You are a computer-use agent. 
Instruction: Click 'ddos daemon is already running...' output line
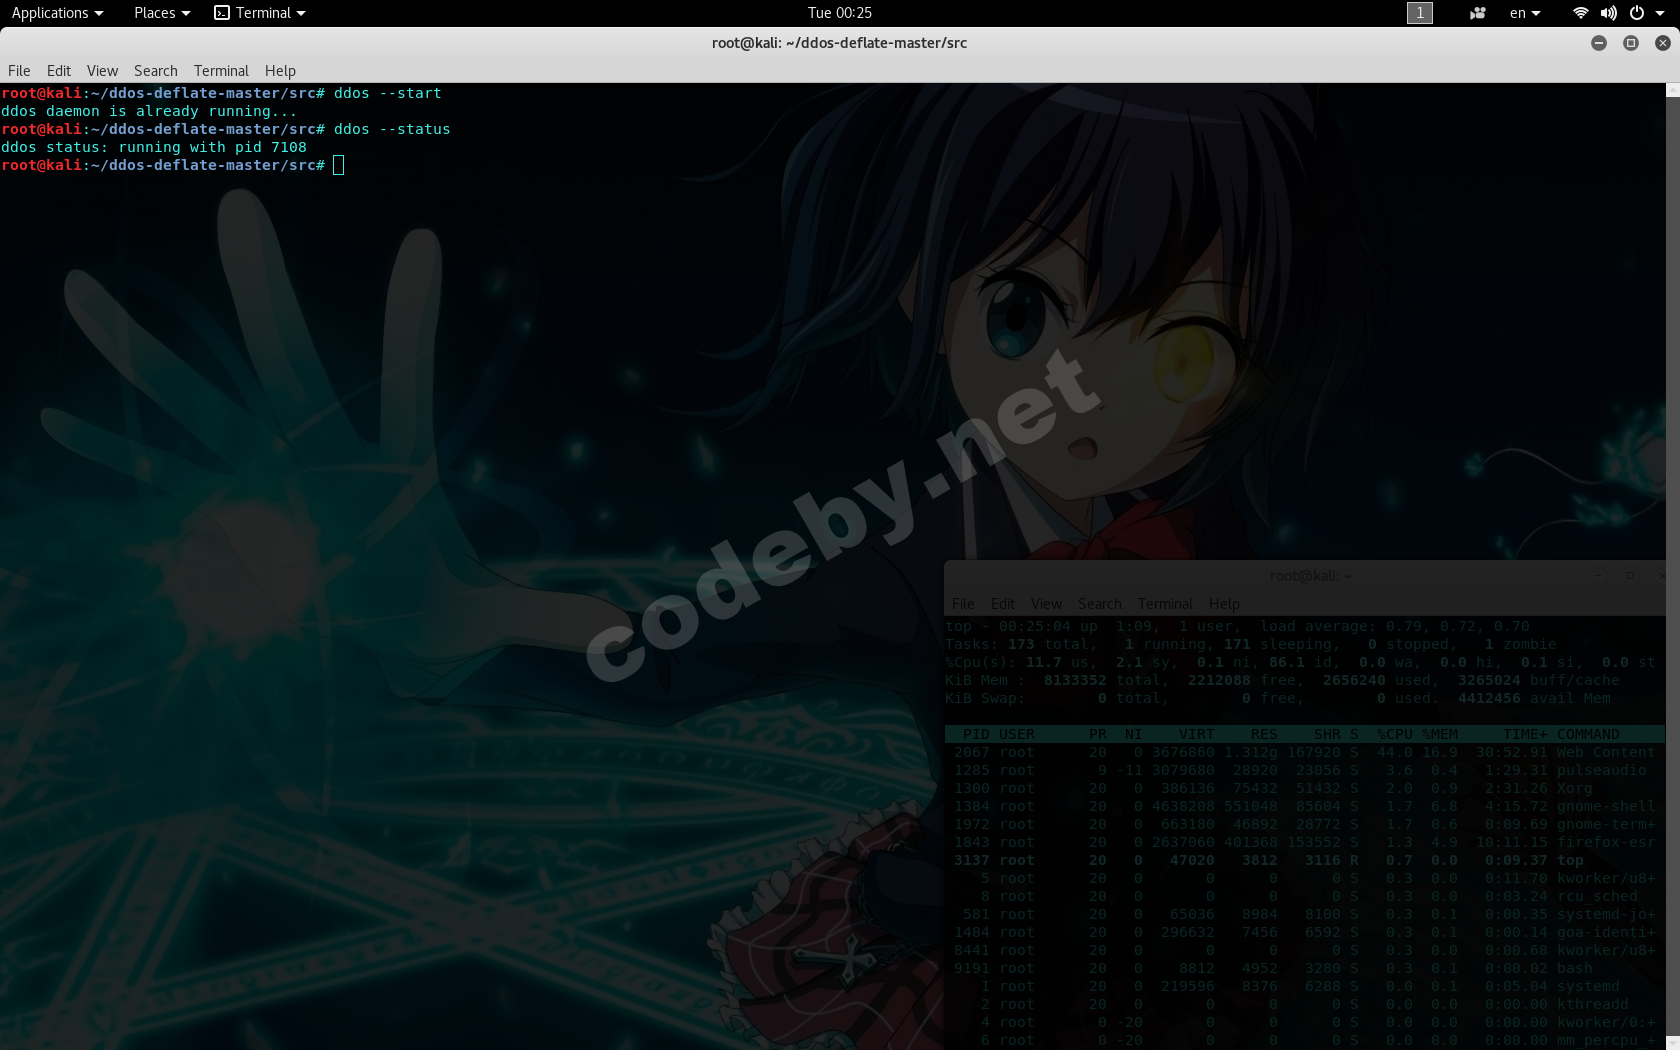point(149,111)
